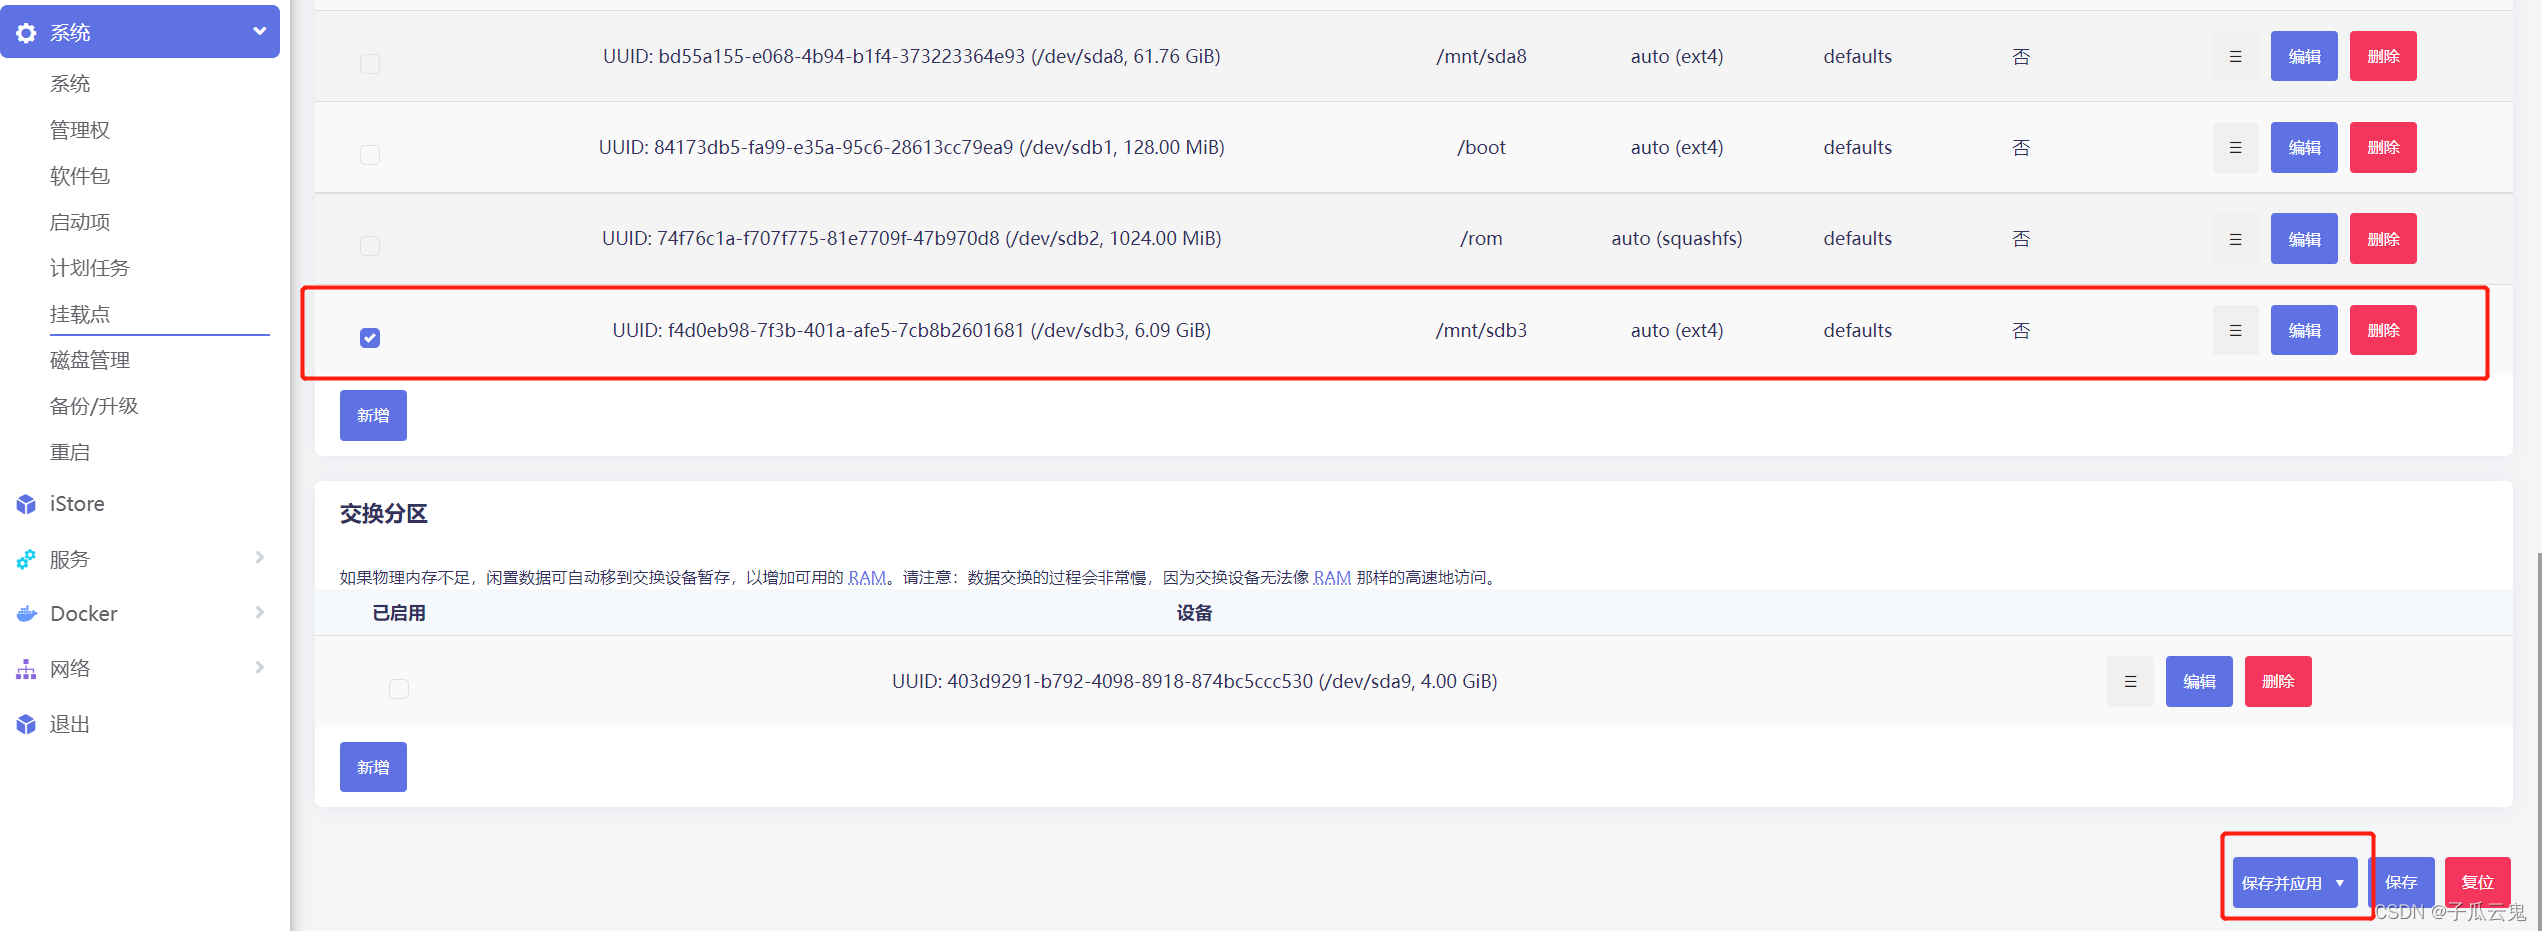Click 编辑 for the /rom row

pos(2304,239)
